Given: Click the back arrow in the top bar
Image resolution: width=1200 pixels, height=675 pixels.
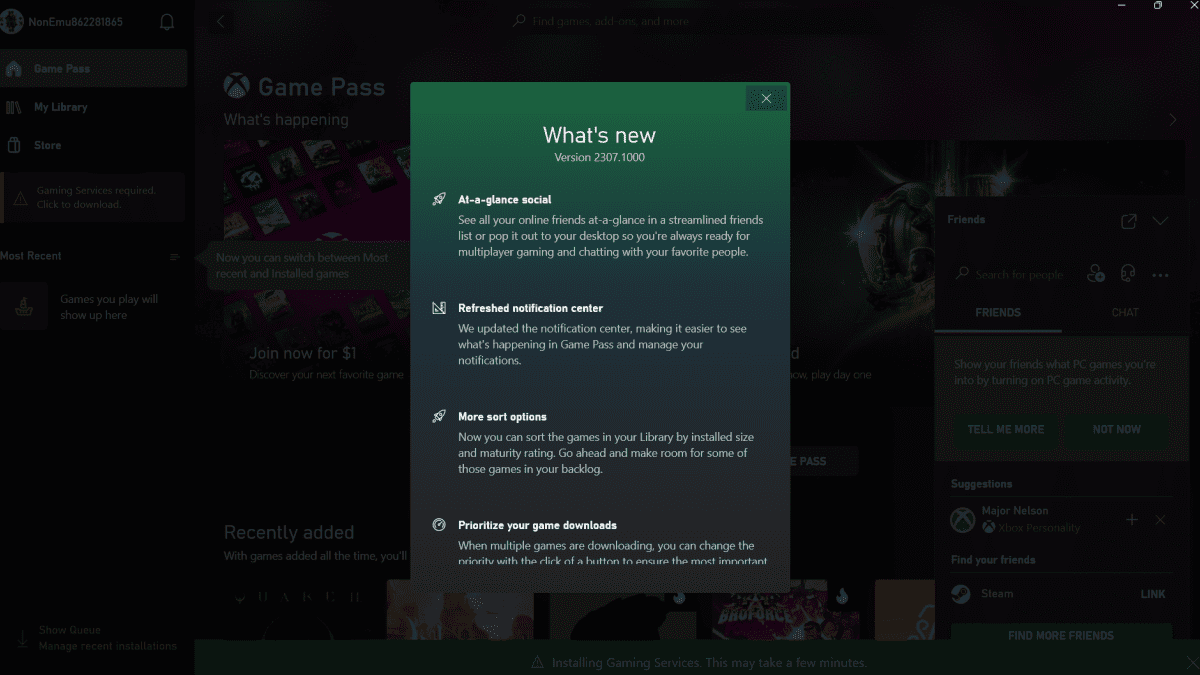Looking at the screenshot, I should tap(221, 21).
